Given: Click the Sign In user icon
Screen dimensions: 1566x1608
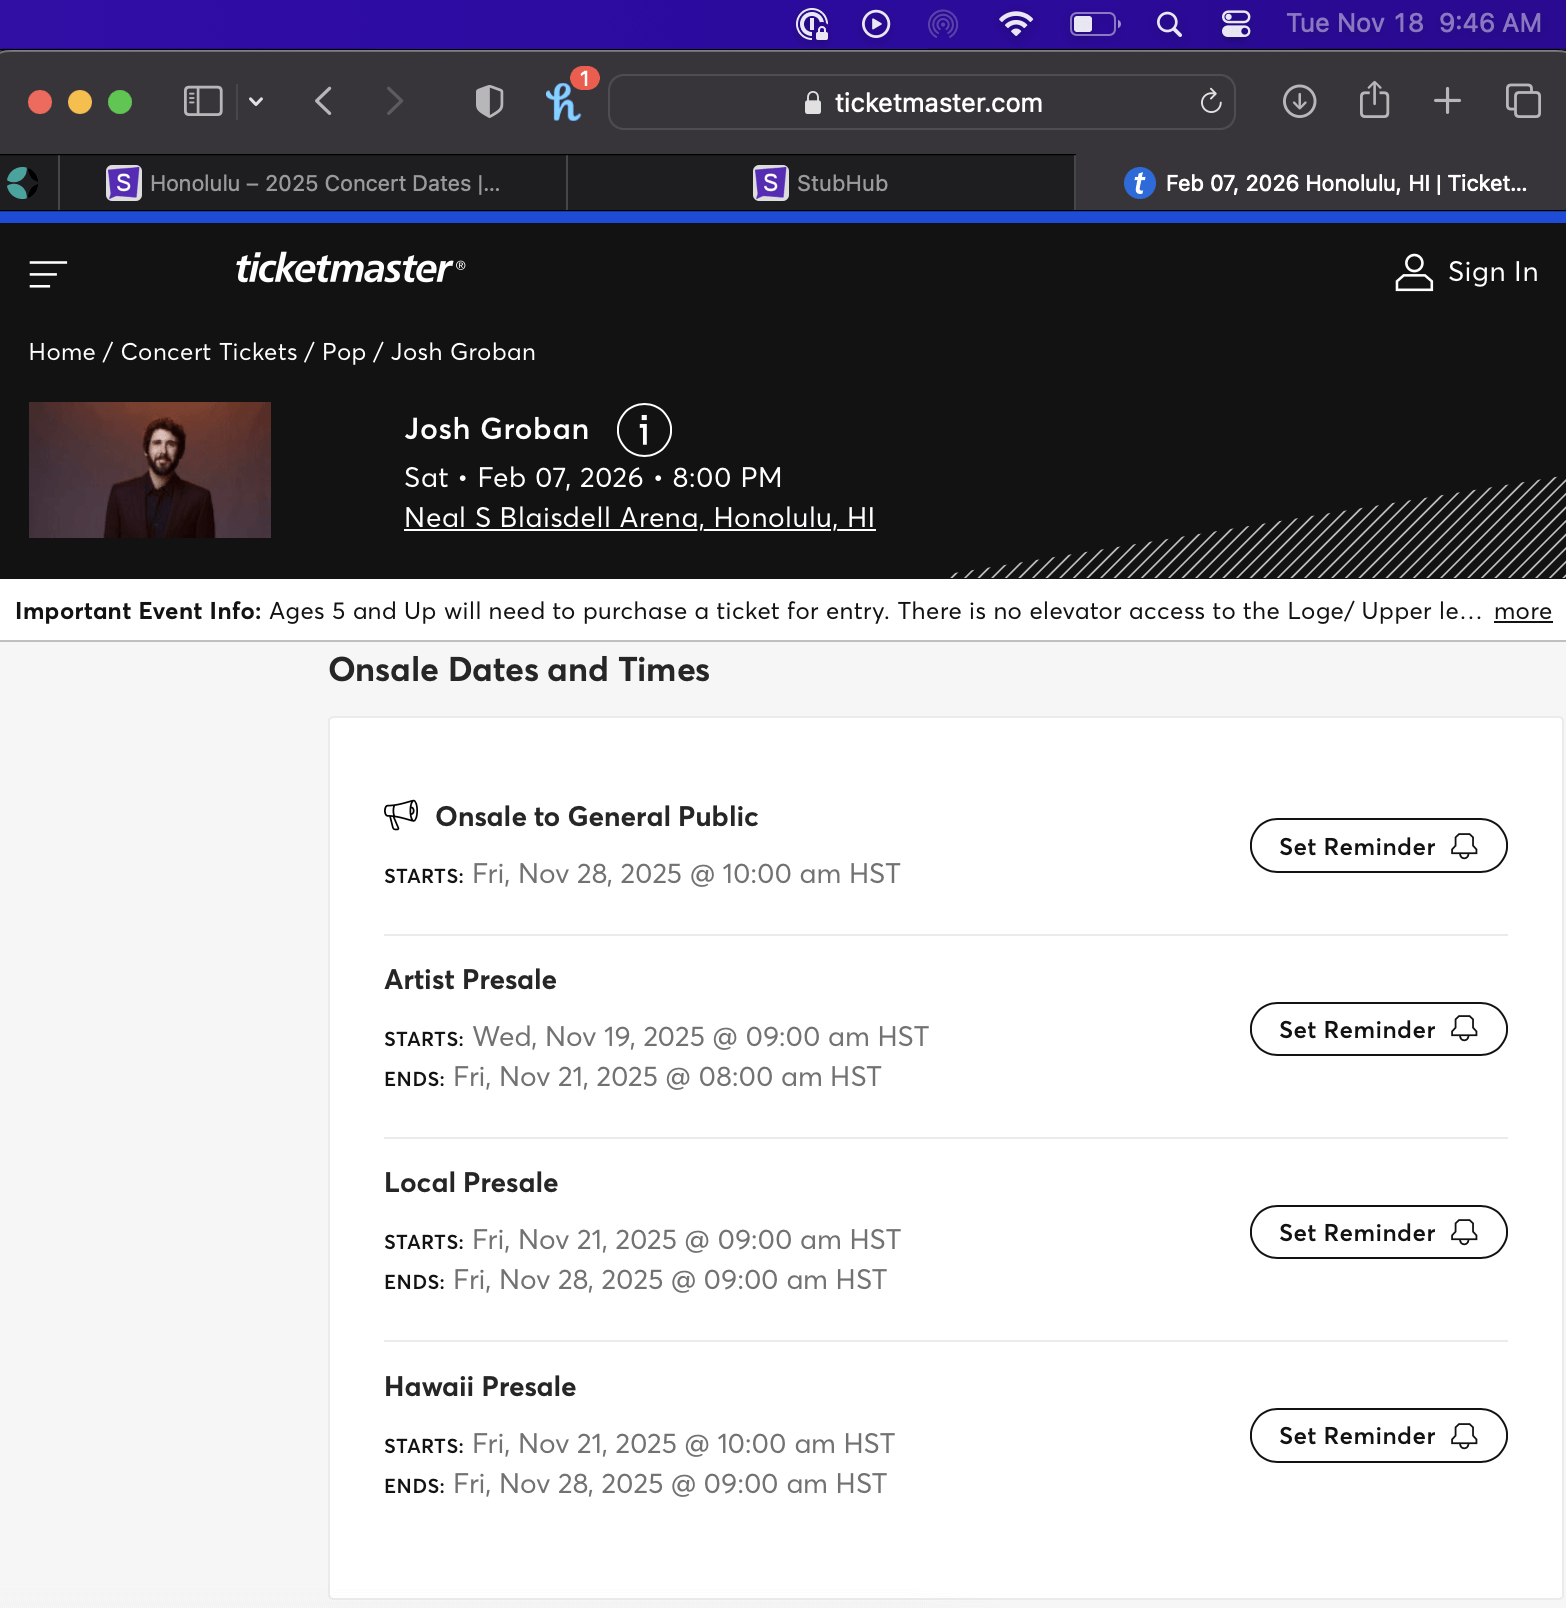Looking at the screenshot, I should point(1414,272).
